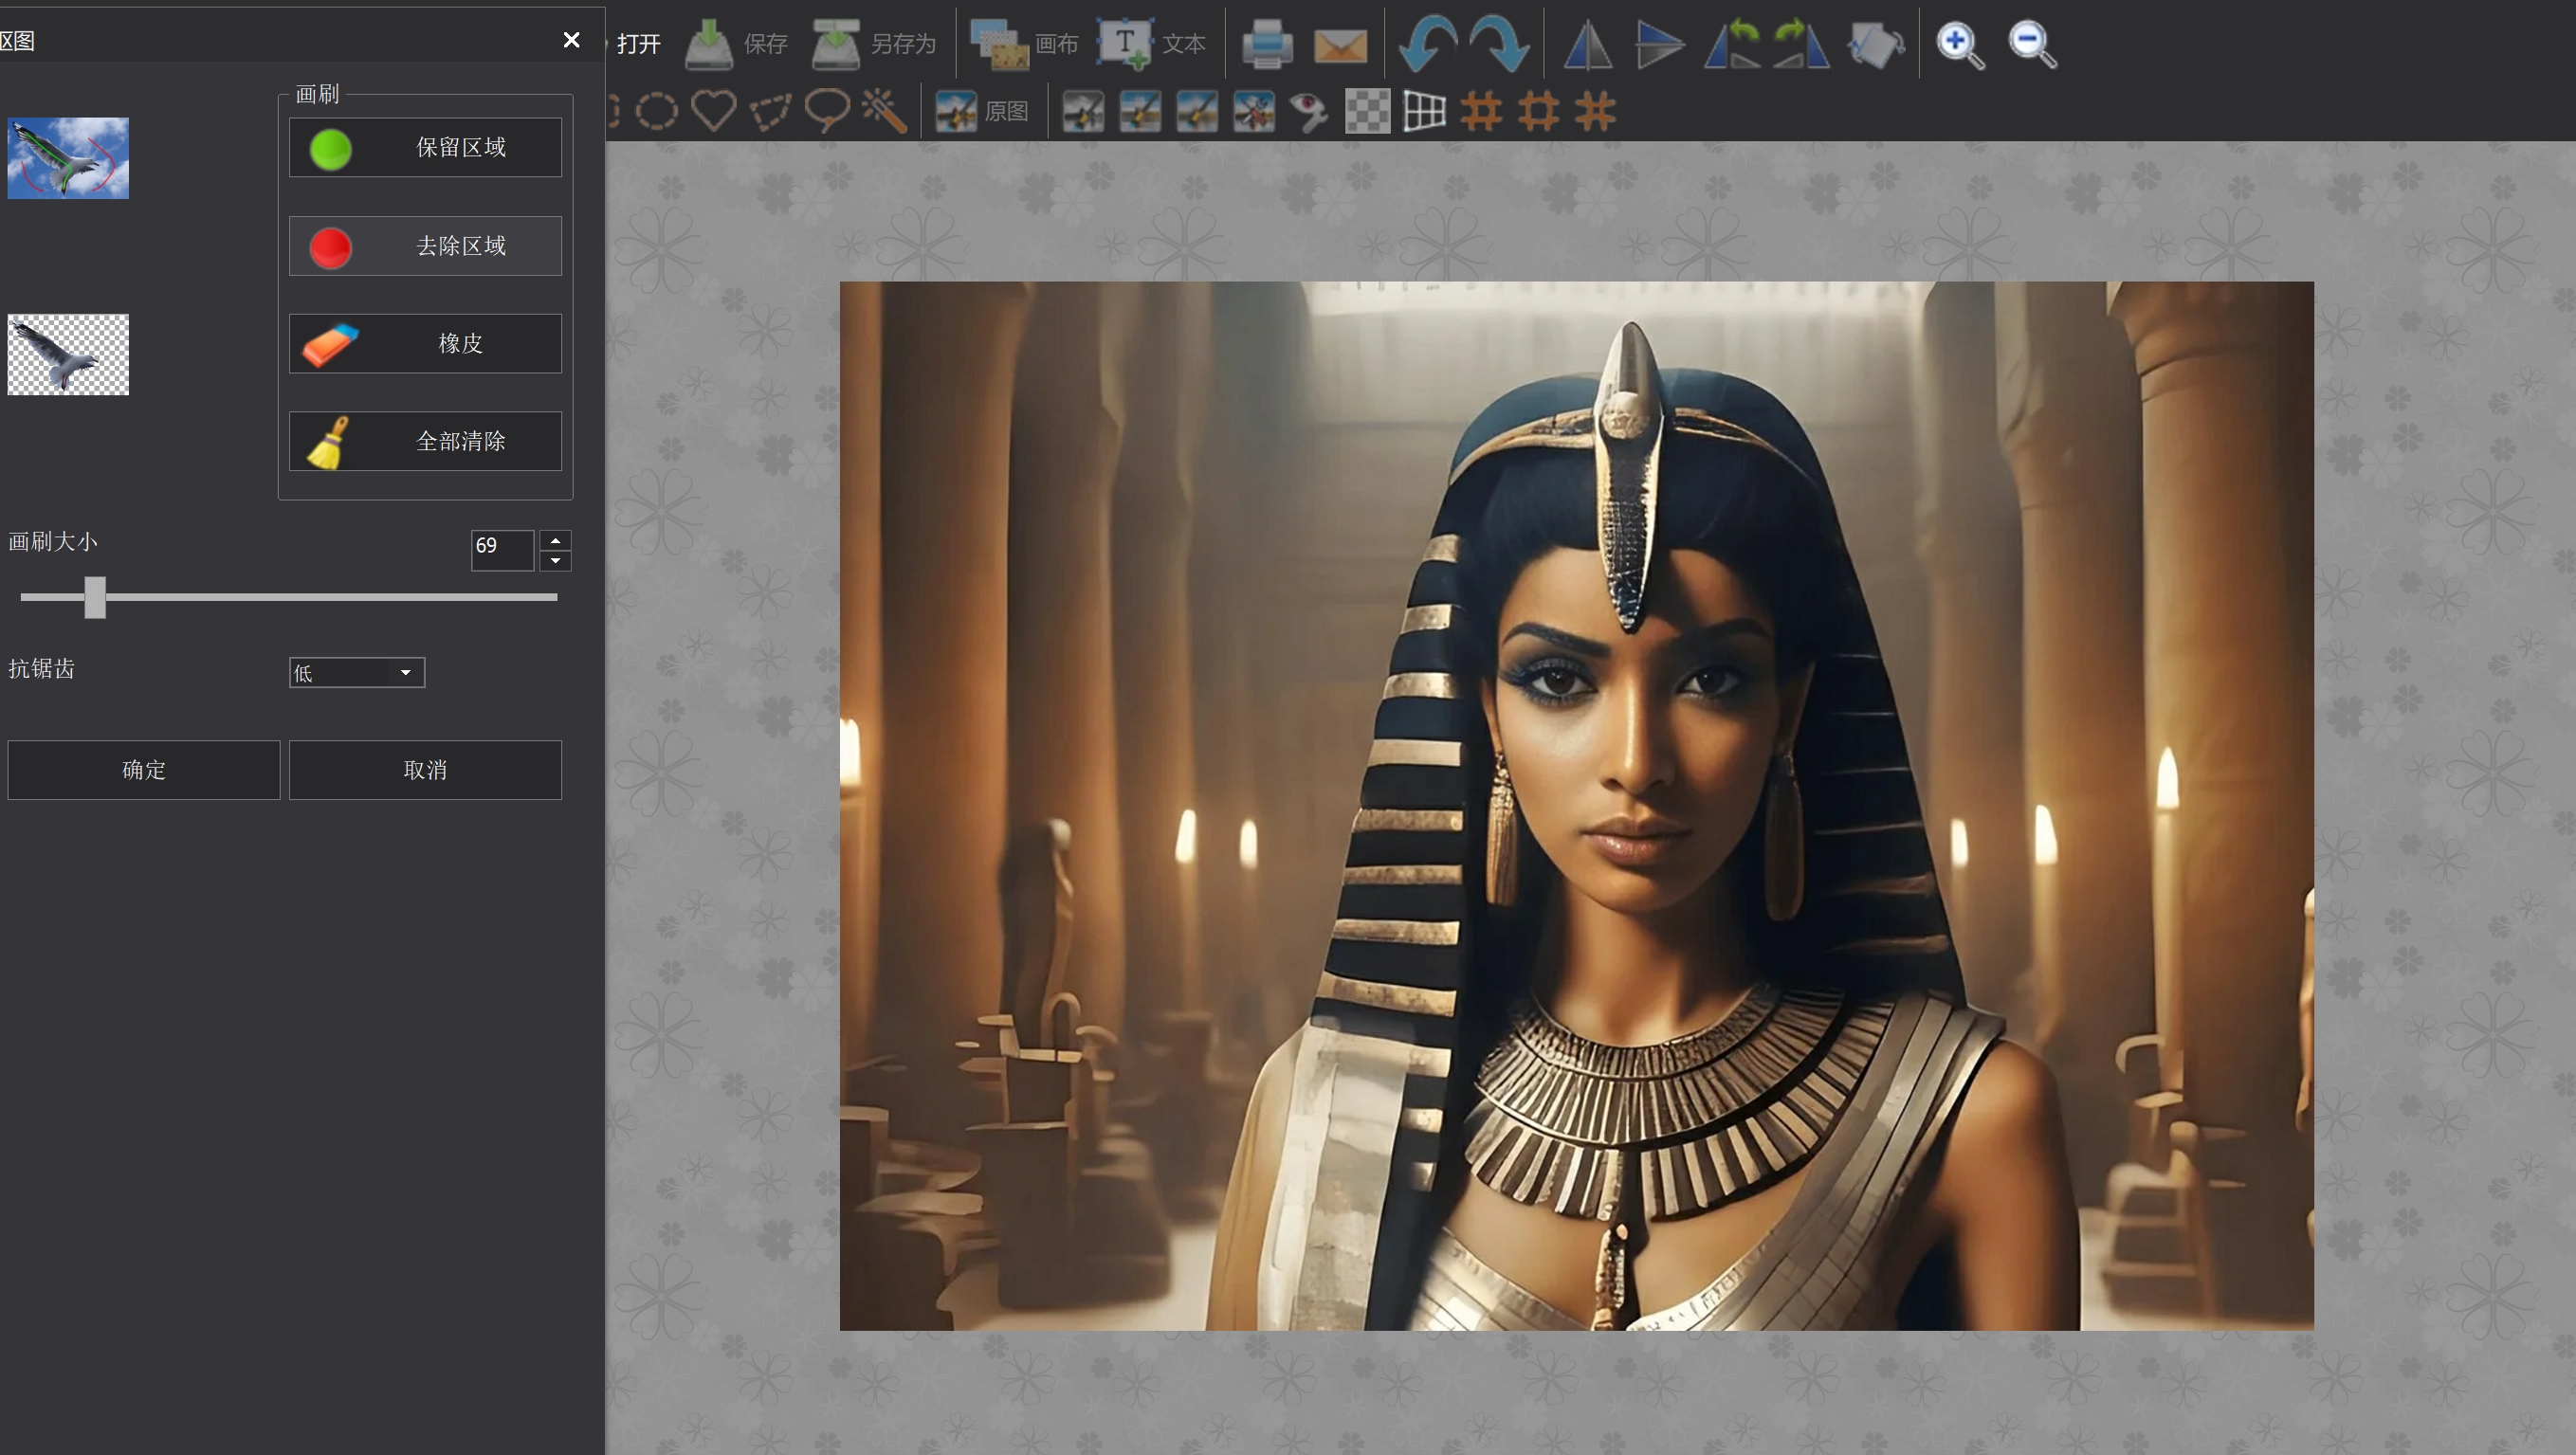
Task: Open the image repair tools icon
Action: pos(1254,111)
